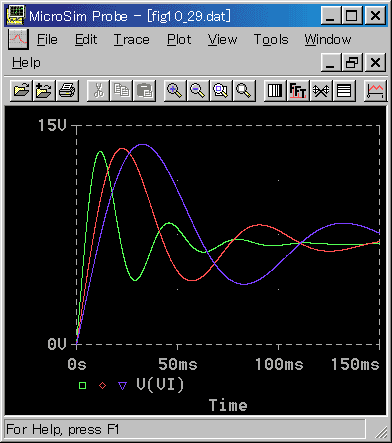Screen dimensions: 392x443
Task: Open the Trace menu
Action: tap(131, 40)
